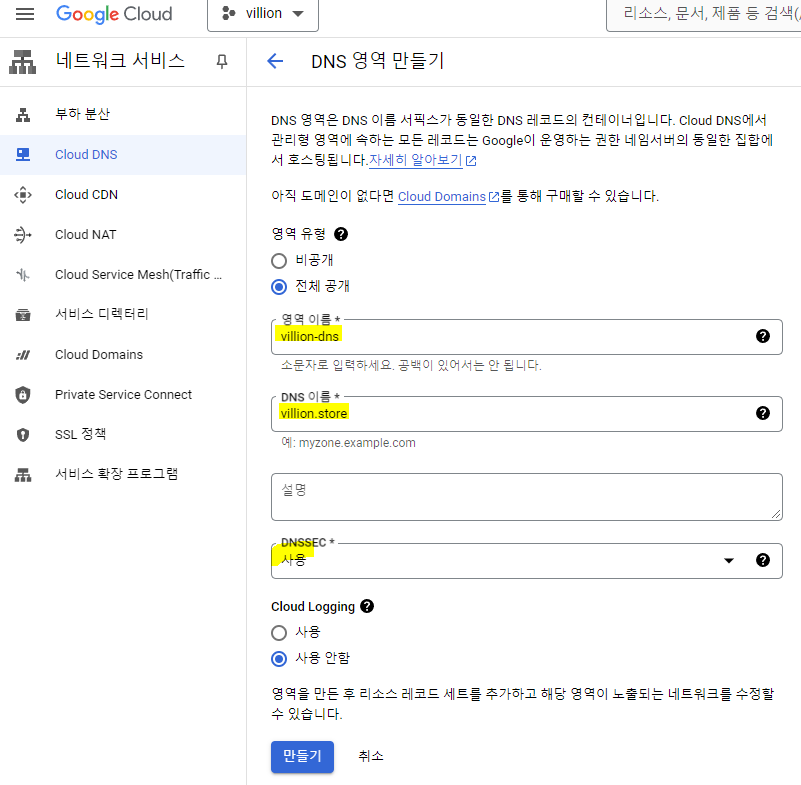Select the 전체 공개 zone type radio
Screen dimensions: 801x785
pyautogui.click(x=279, y=287)
